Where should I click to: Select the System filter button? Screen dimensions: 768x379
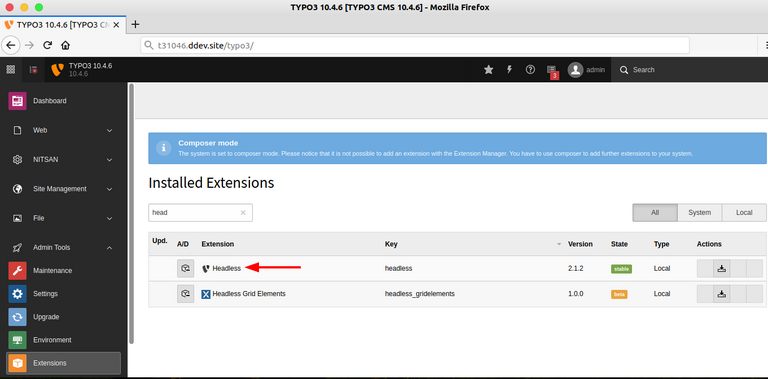(x=699, y=213)
